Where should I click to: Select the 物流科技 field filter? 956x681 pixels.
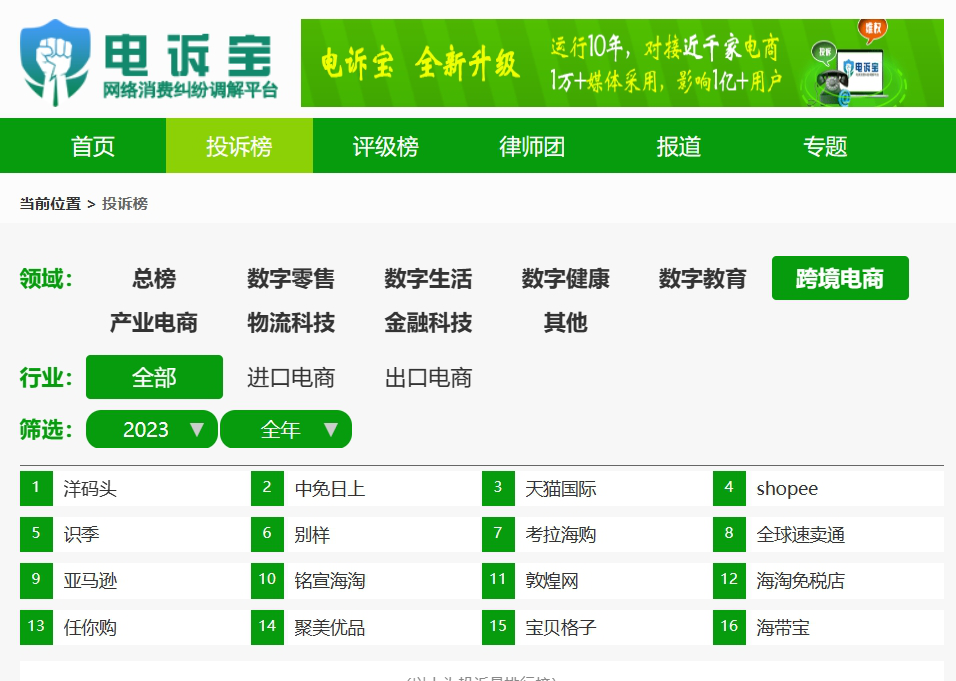(x=291, y=323)
